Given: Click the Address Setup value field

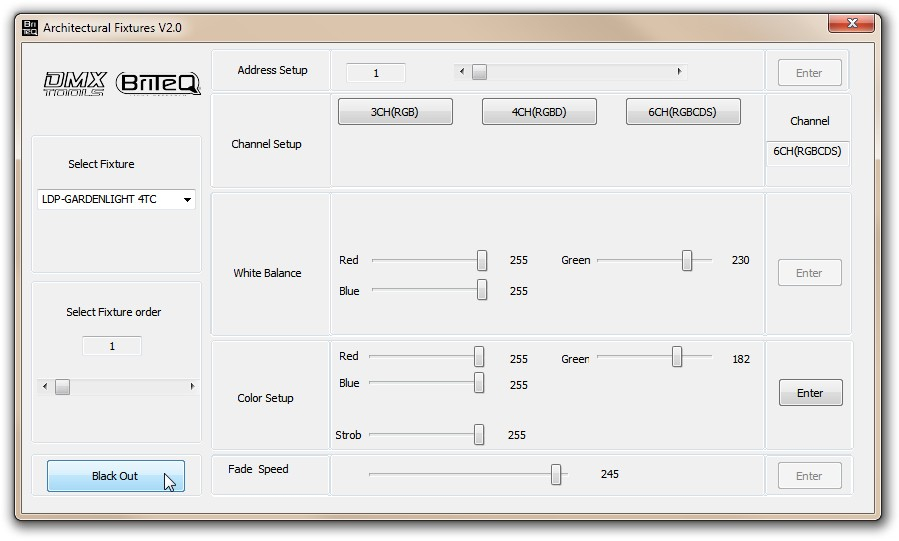Looking at the screenshot, I should coord(376,73).
